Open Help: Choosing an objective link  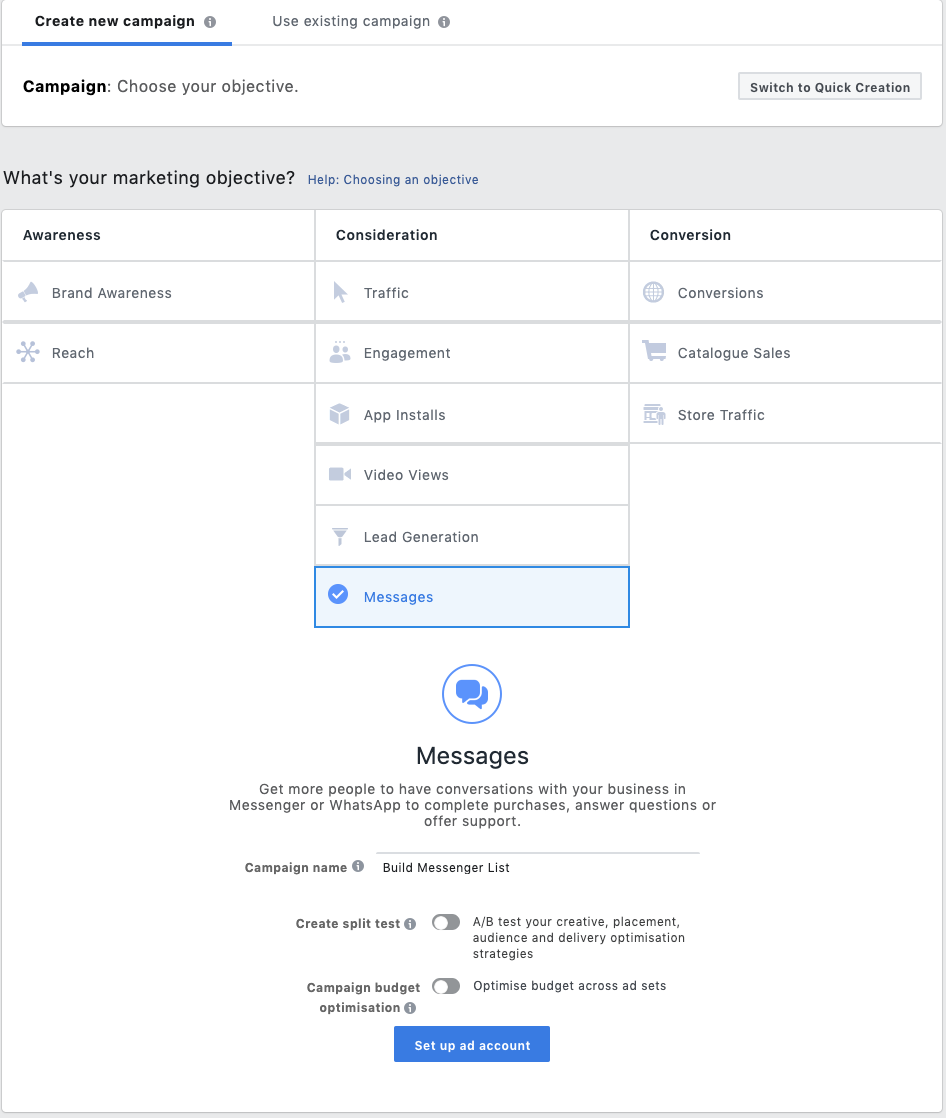point(393,180)
